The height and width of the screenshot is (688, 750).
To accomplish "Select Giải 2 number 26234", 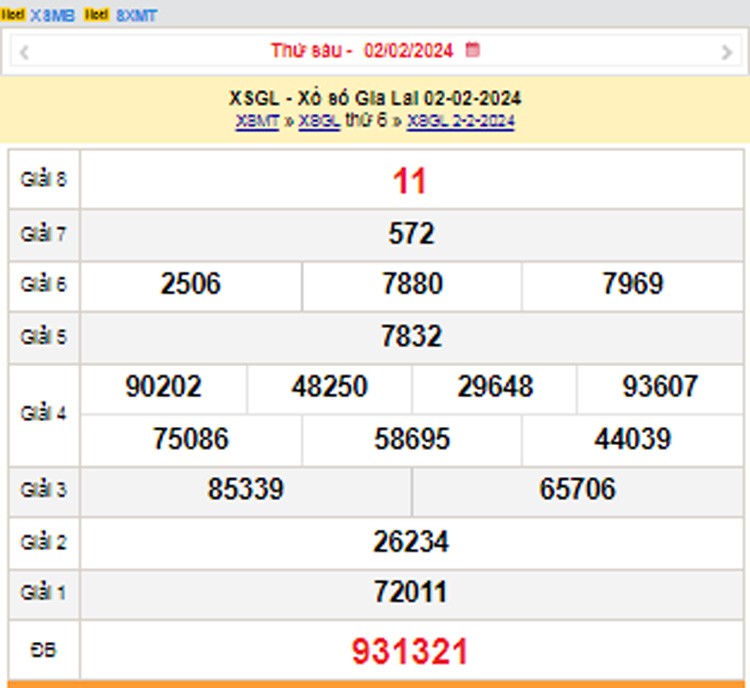I will [x=411, y=542].
